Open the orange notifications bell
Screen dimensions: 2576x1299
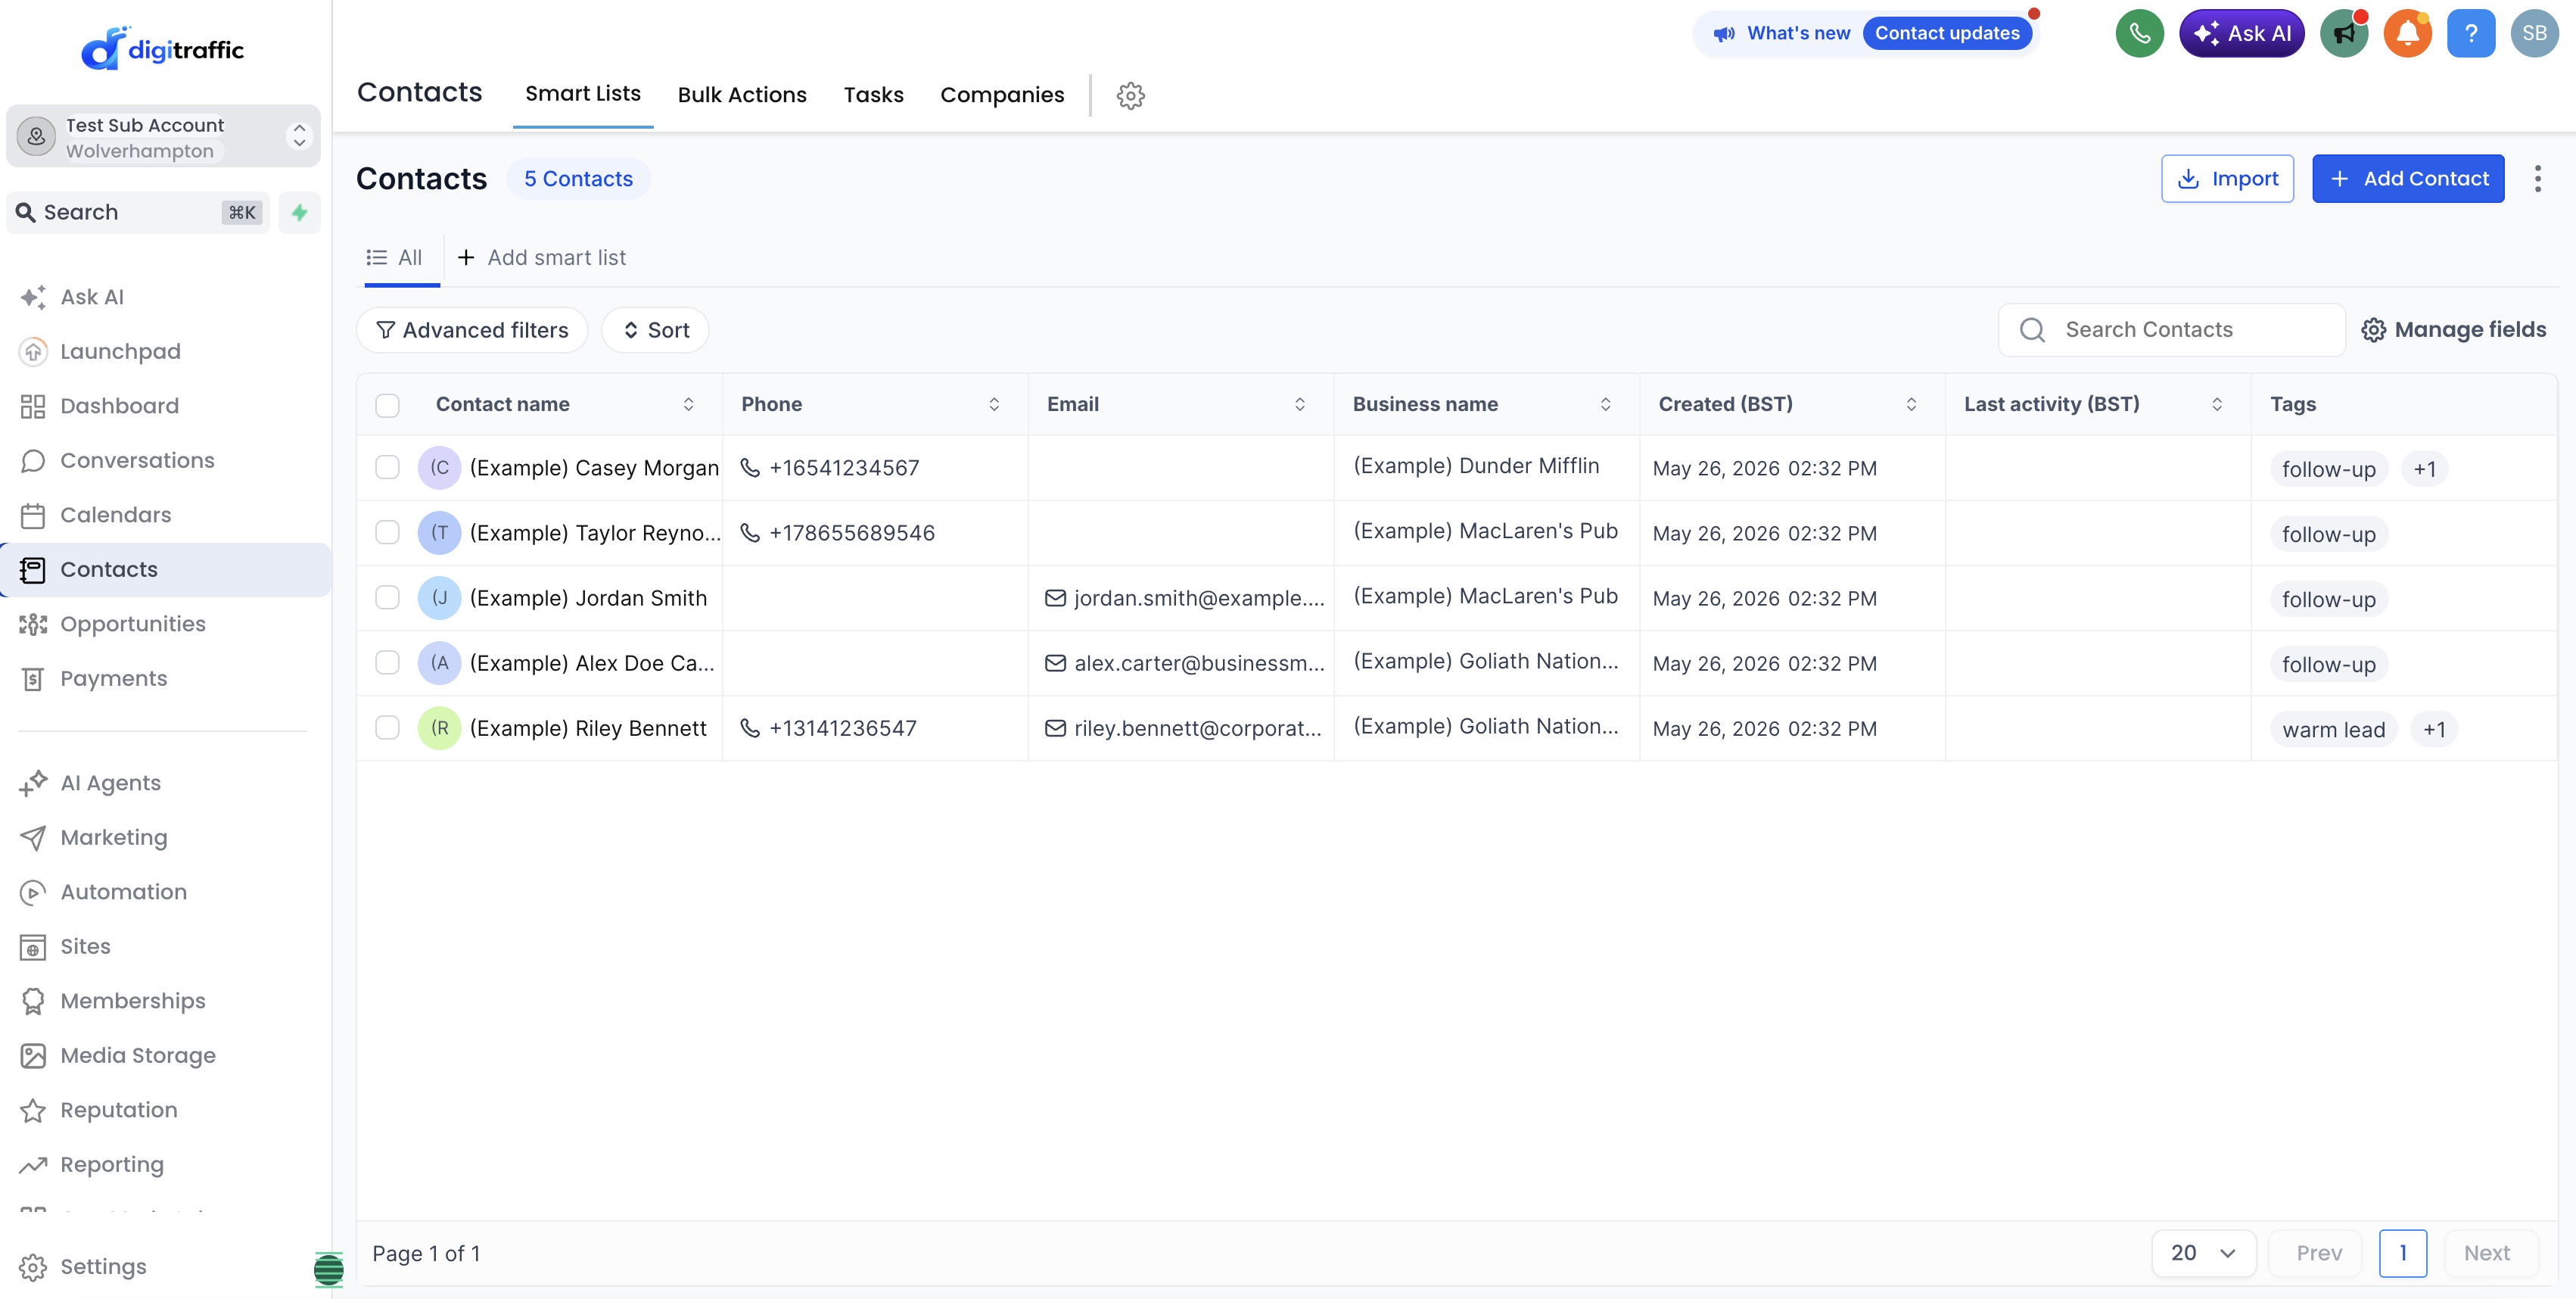tap(2407, 33)
